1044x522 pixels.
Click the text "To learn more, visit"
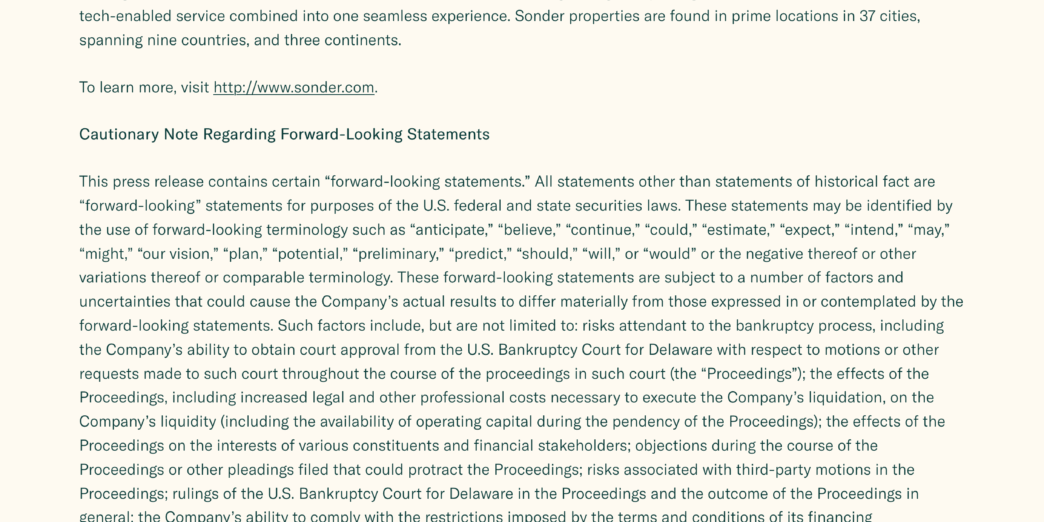coord(144,87)
